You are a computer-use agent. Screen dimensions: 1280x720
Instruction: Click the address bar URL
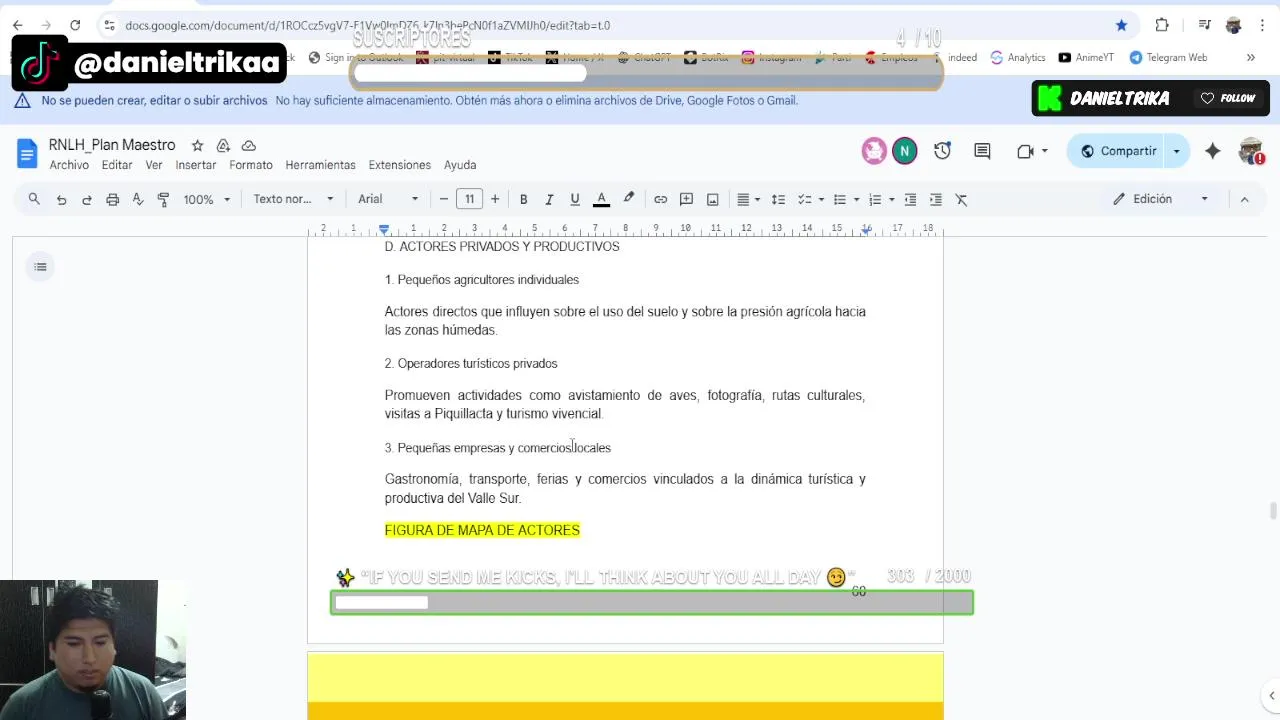[x=367, y=25]
